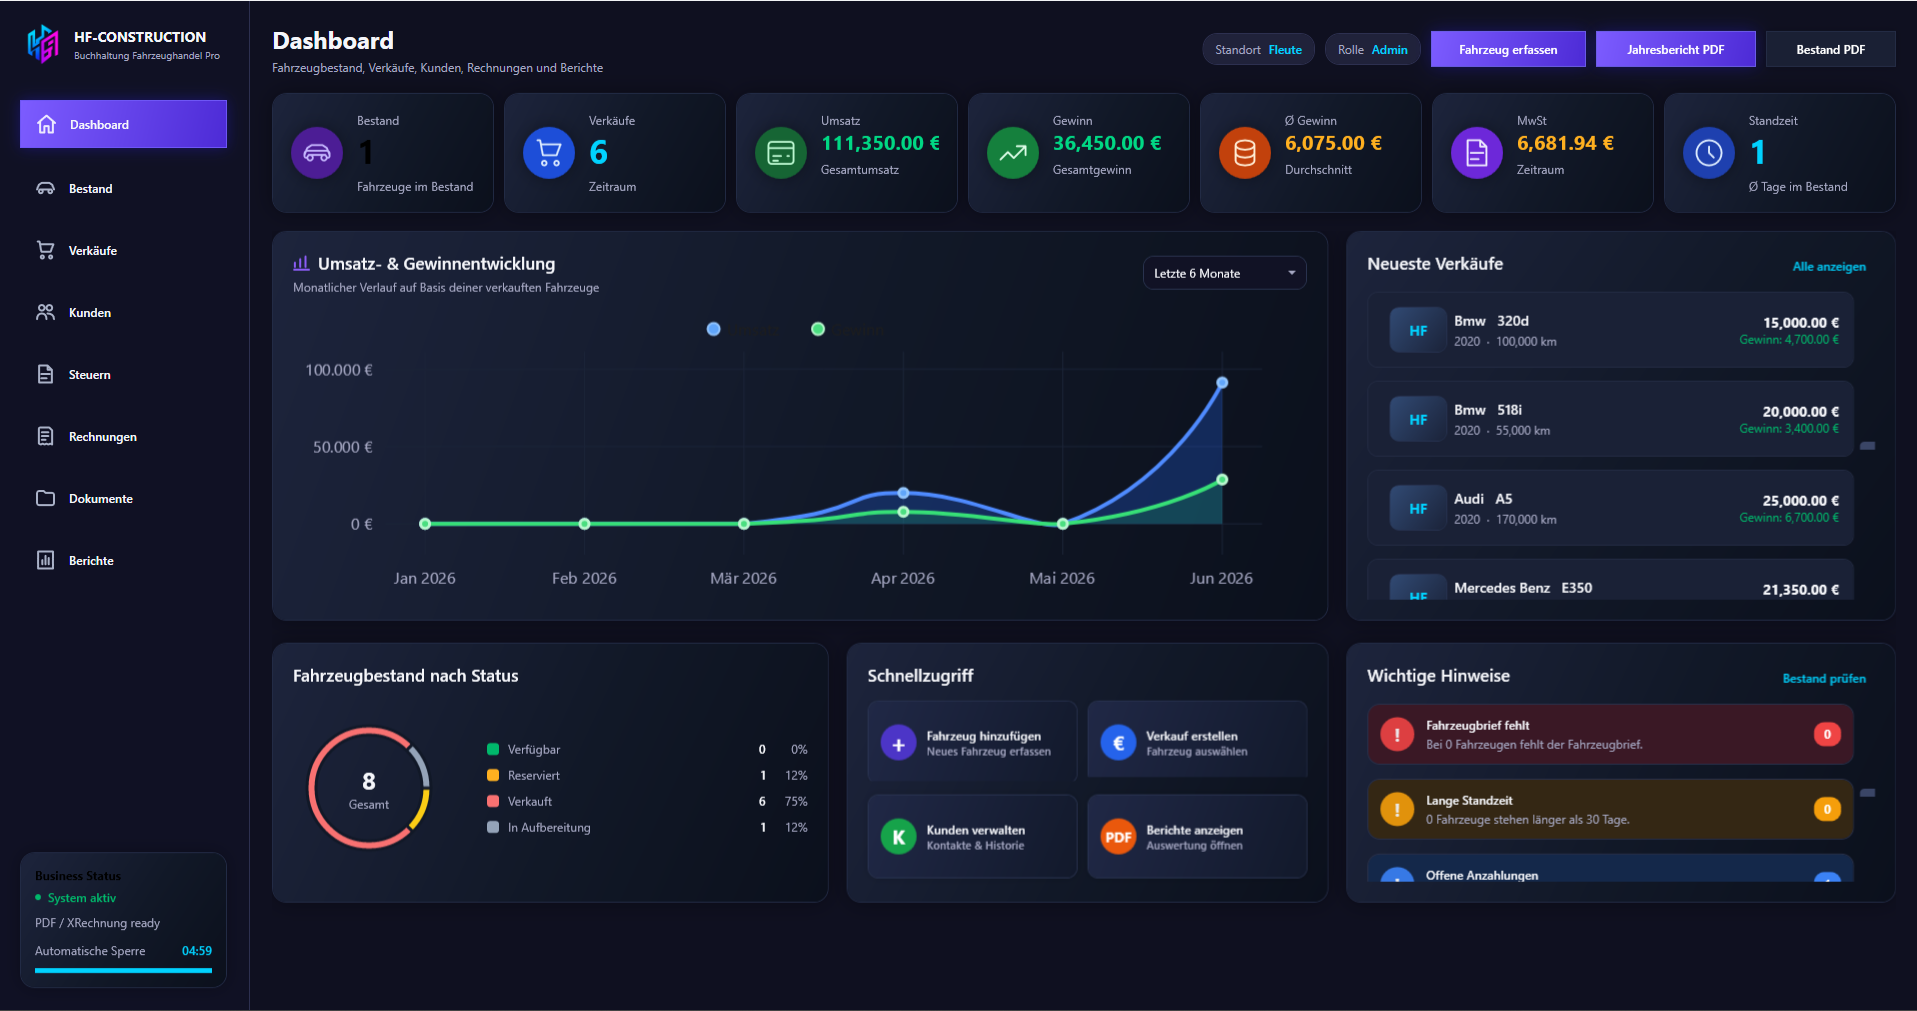Click the plus icon for Fahrzeug hinzufügen

point(898,744)
